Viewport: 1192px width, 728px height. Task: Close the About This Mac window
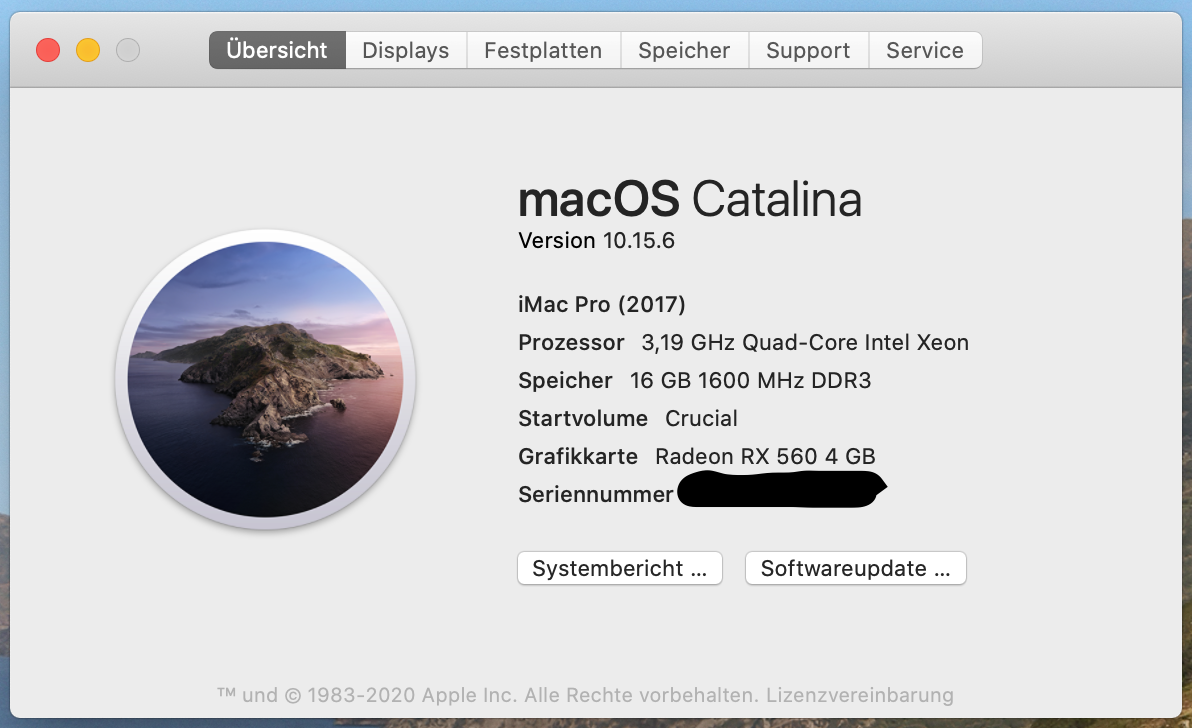(x=48, y=50)
